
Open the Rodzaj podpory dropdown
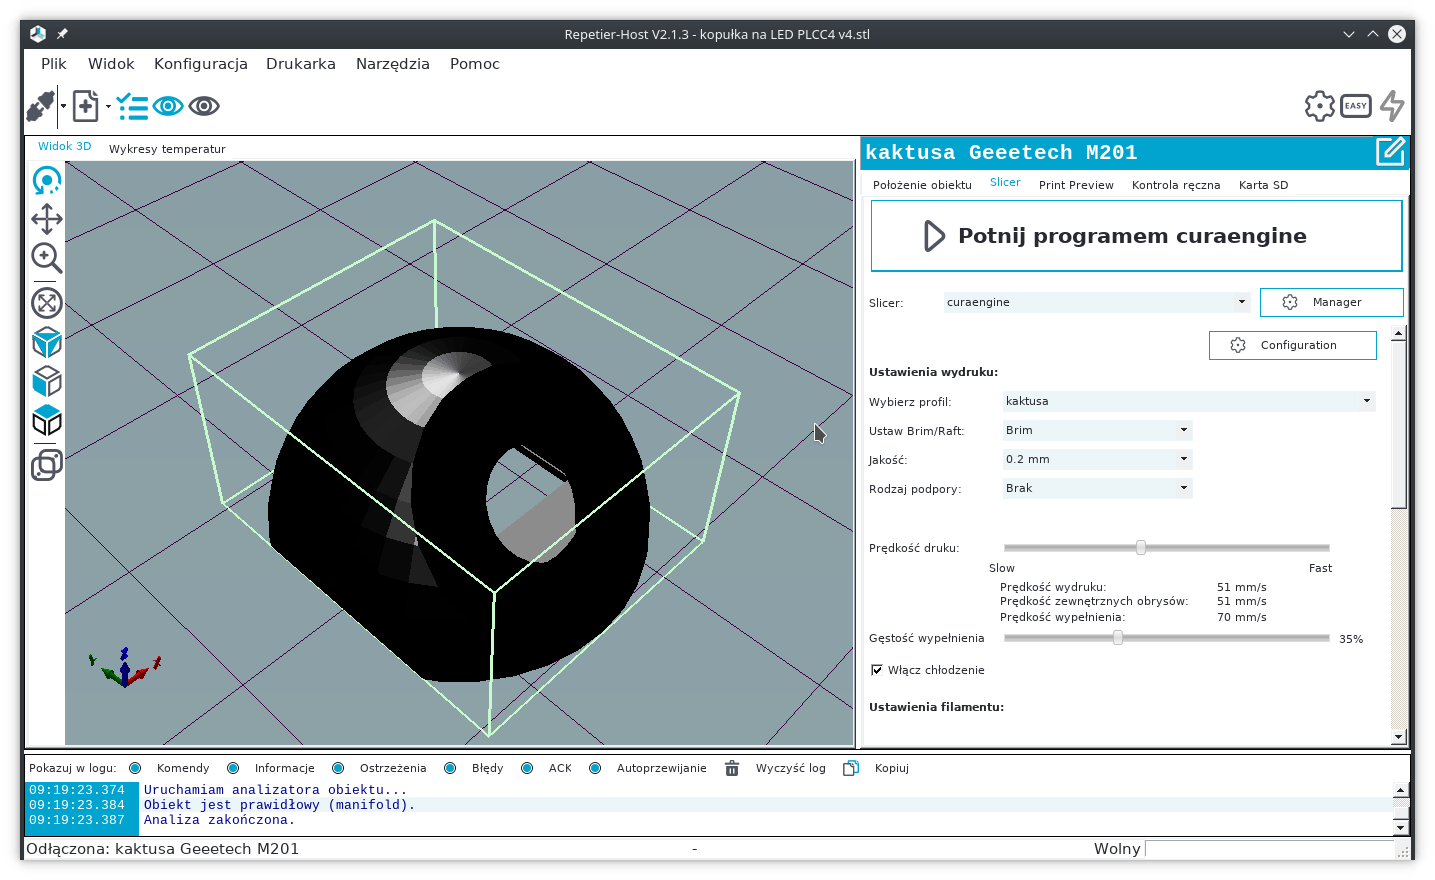1098,488
